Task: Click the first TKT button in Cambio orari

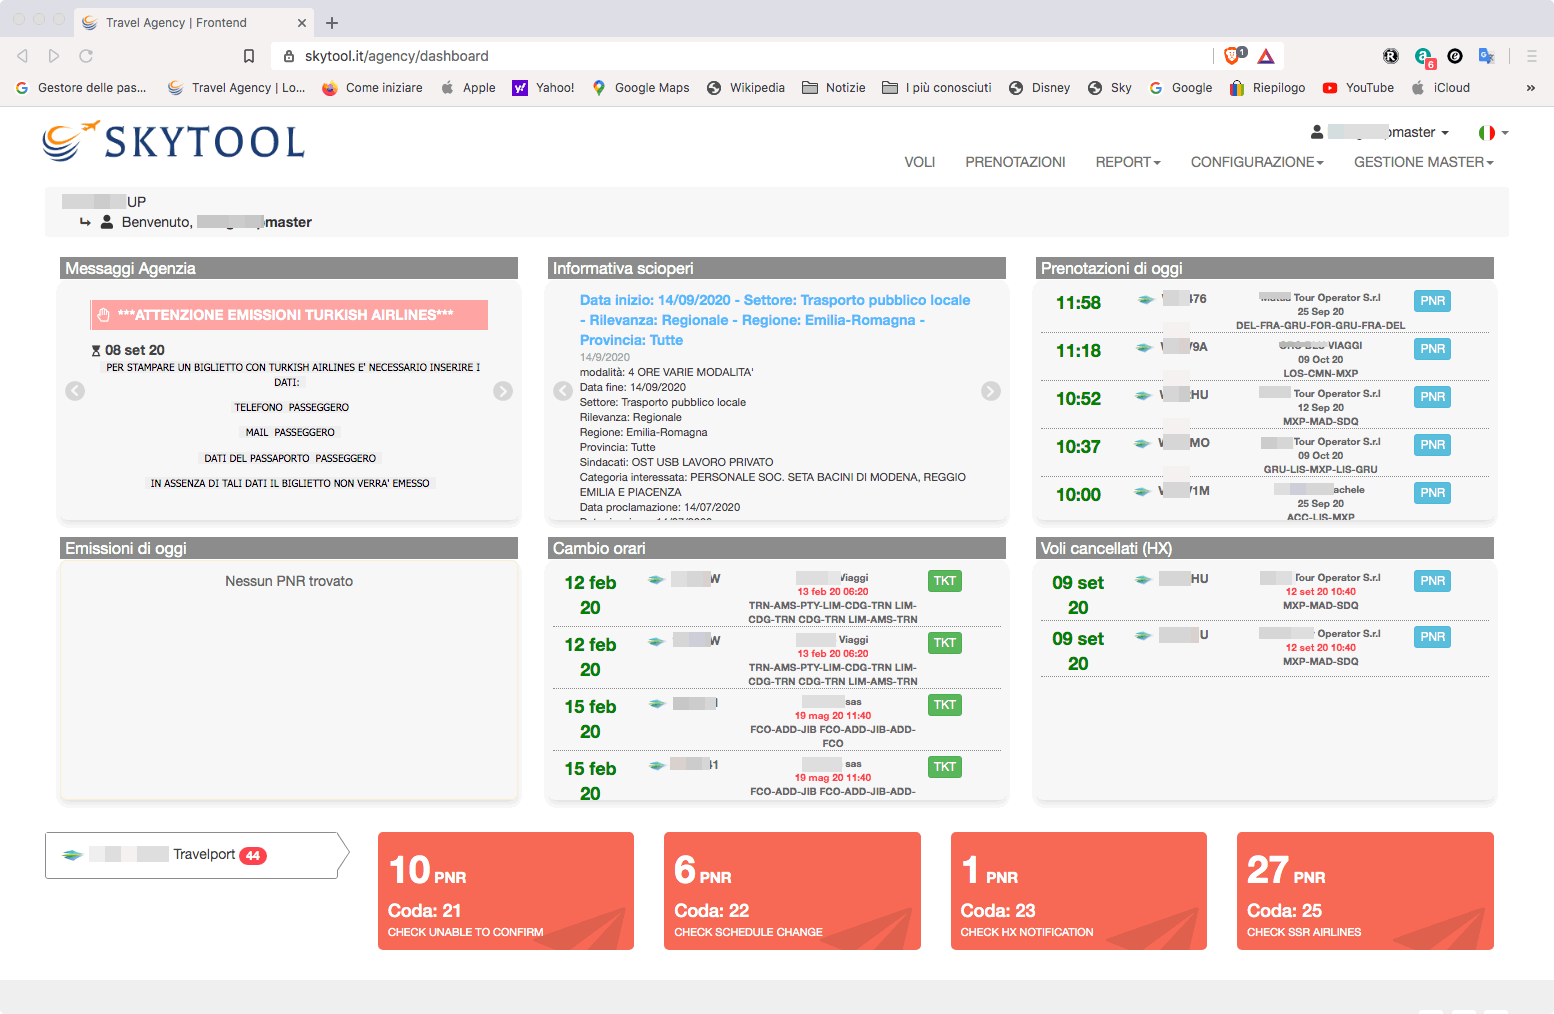Action: pyautogui.click(x=944, y=581)
